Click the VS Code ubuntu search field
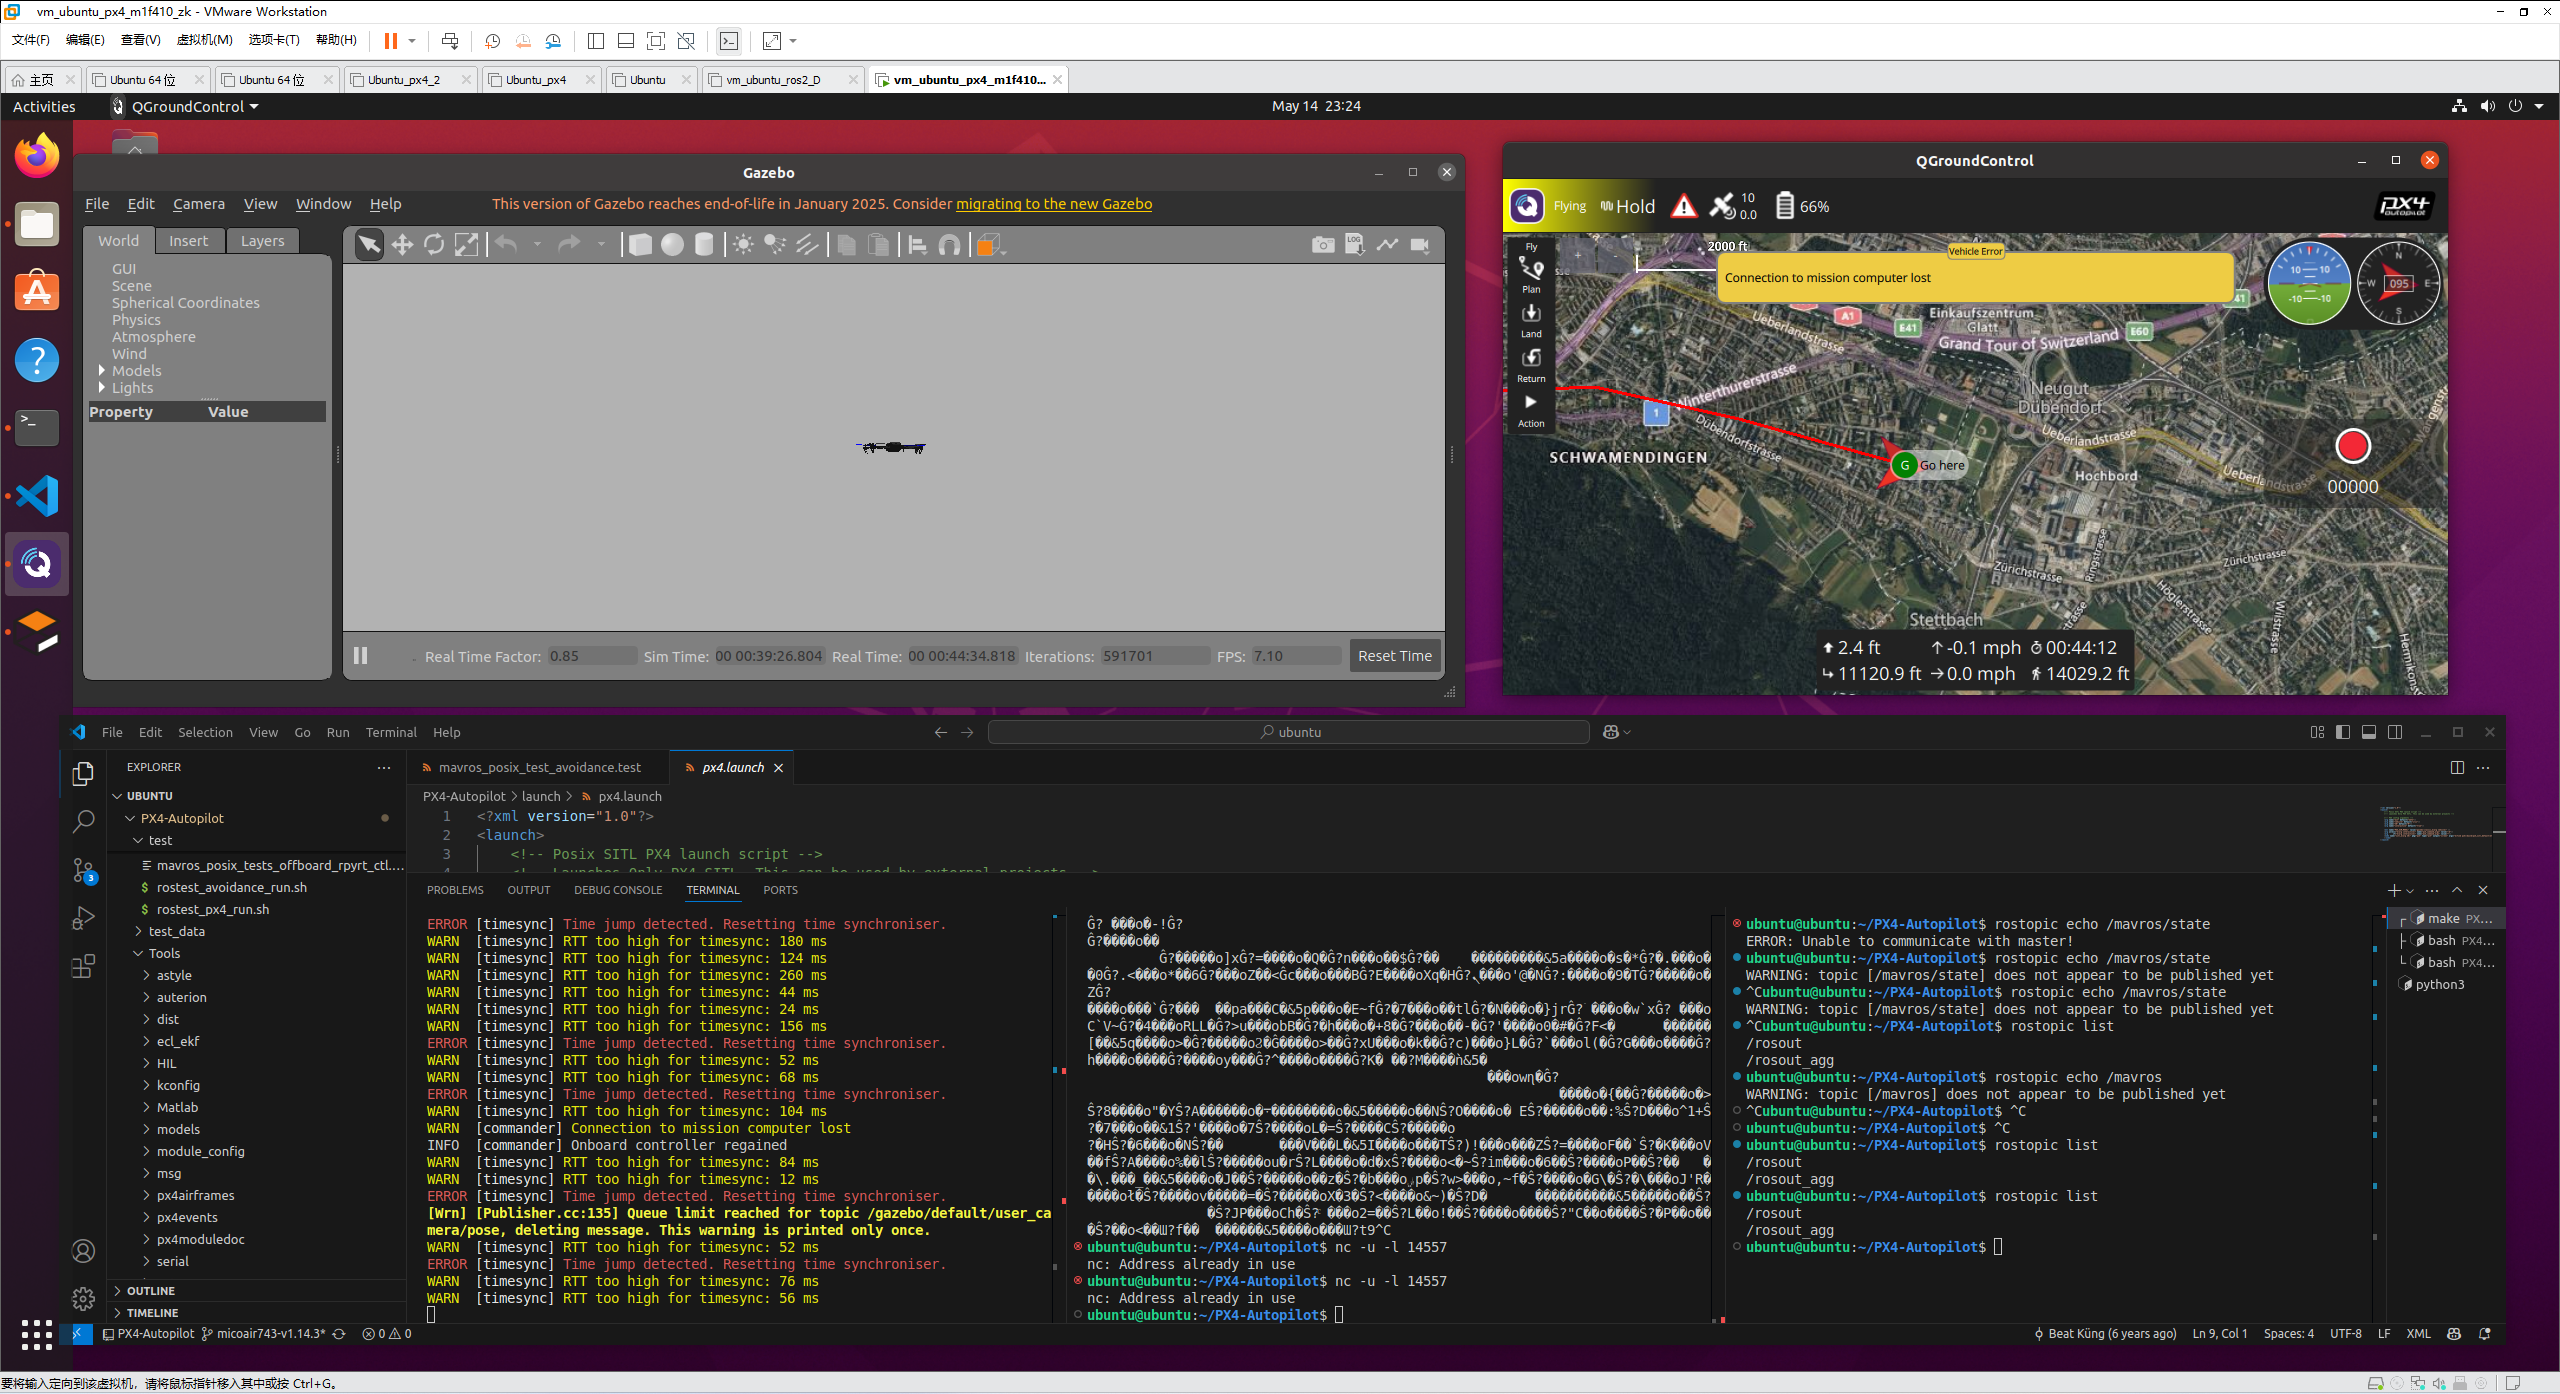Viewport: 2560px width, 1394px height. pyautogui.click(x=1288, y=732)
